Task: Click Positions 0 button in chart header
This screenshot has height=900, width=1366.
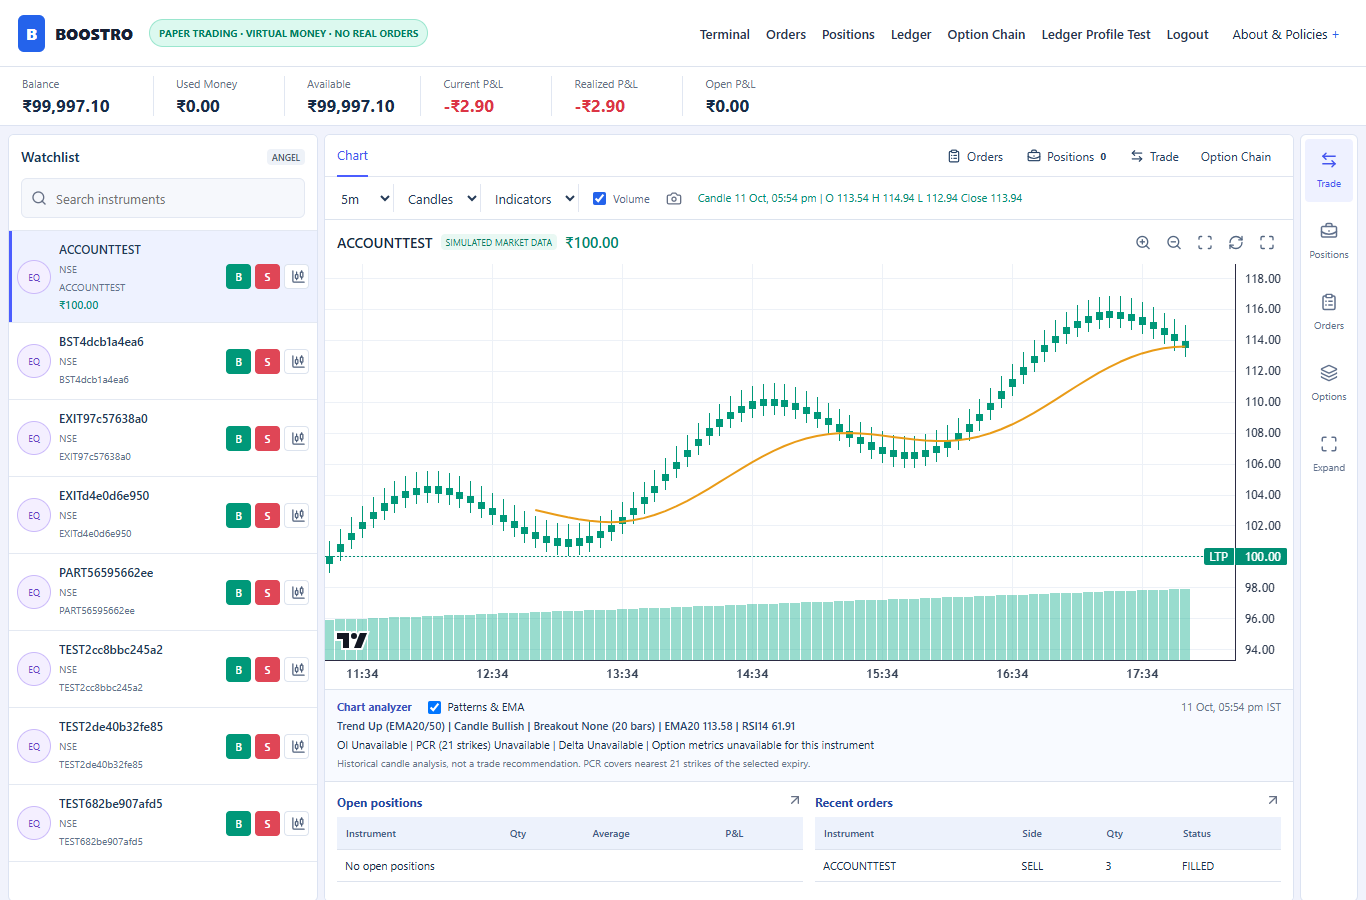Action: tap(1067, 157)
